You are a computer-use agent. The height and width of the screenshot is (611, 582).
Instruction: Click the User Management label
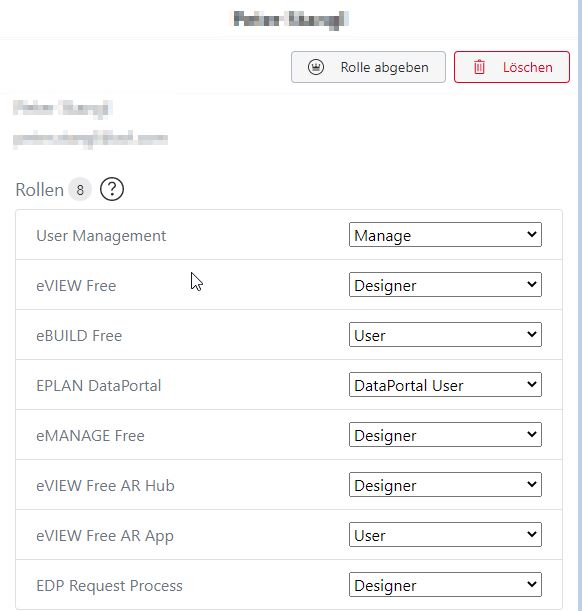click(101, 236)
